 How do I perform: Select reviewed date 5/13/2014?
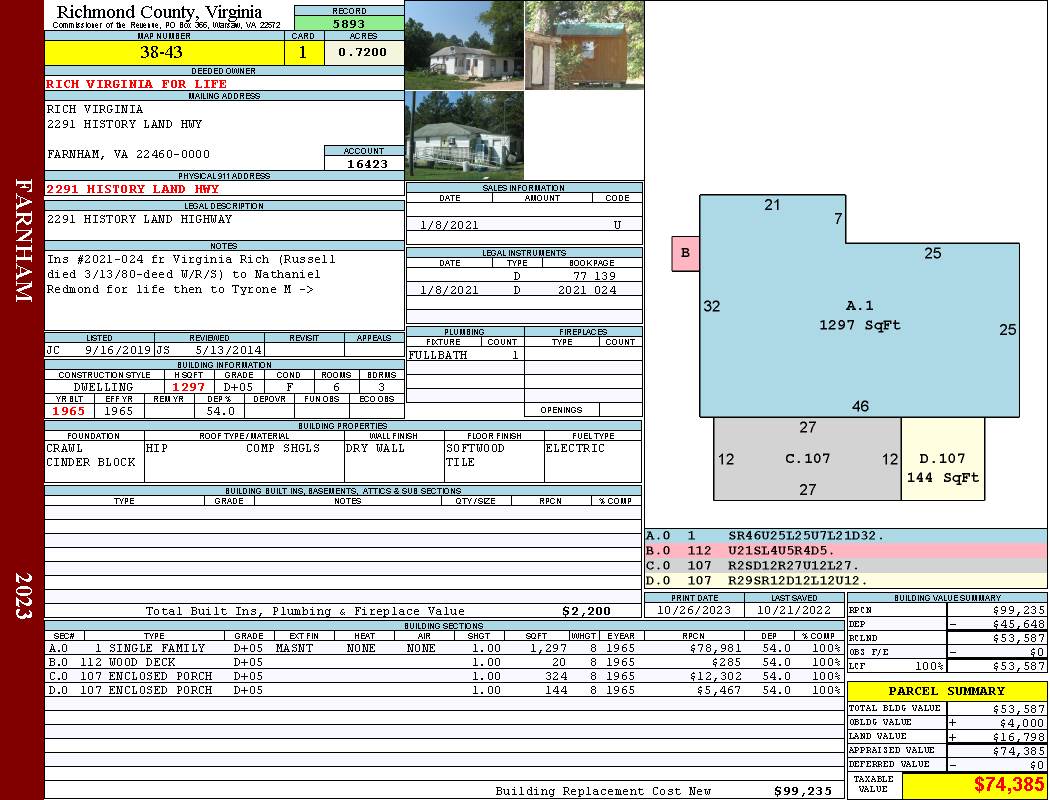[228, 349]
